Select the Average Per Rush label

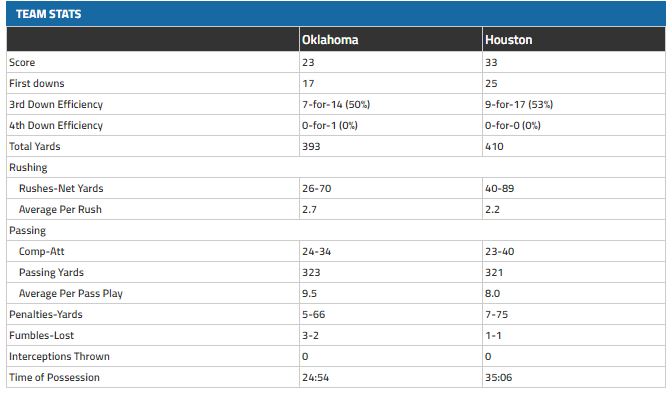point(60,210)
